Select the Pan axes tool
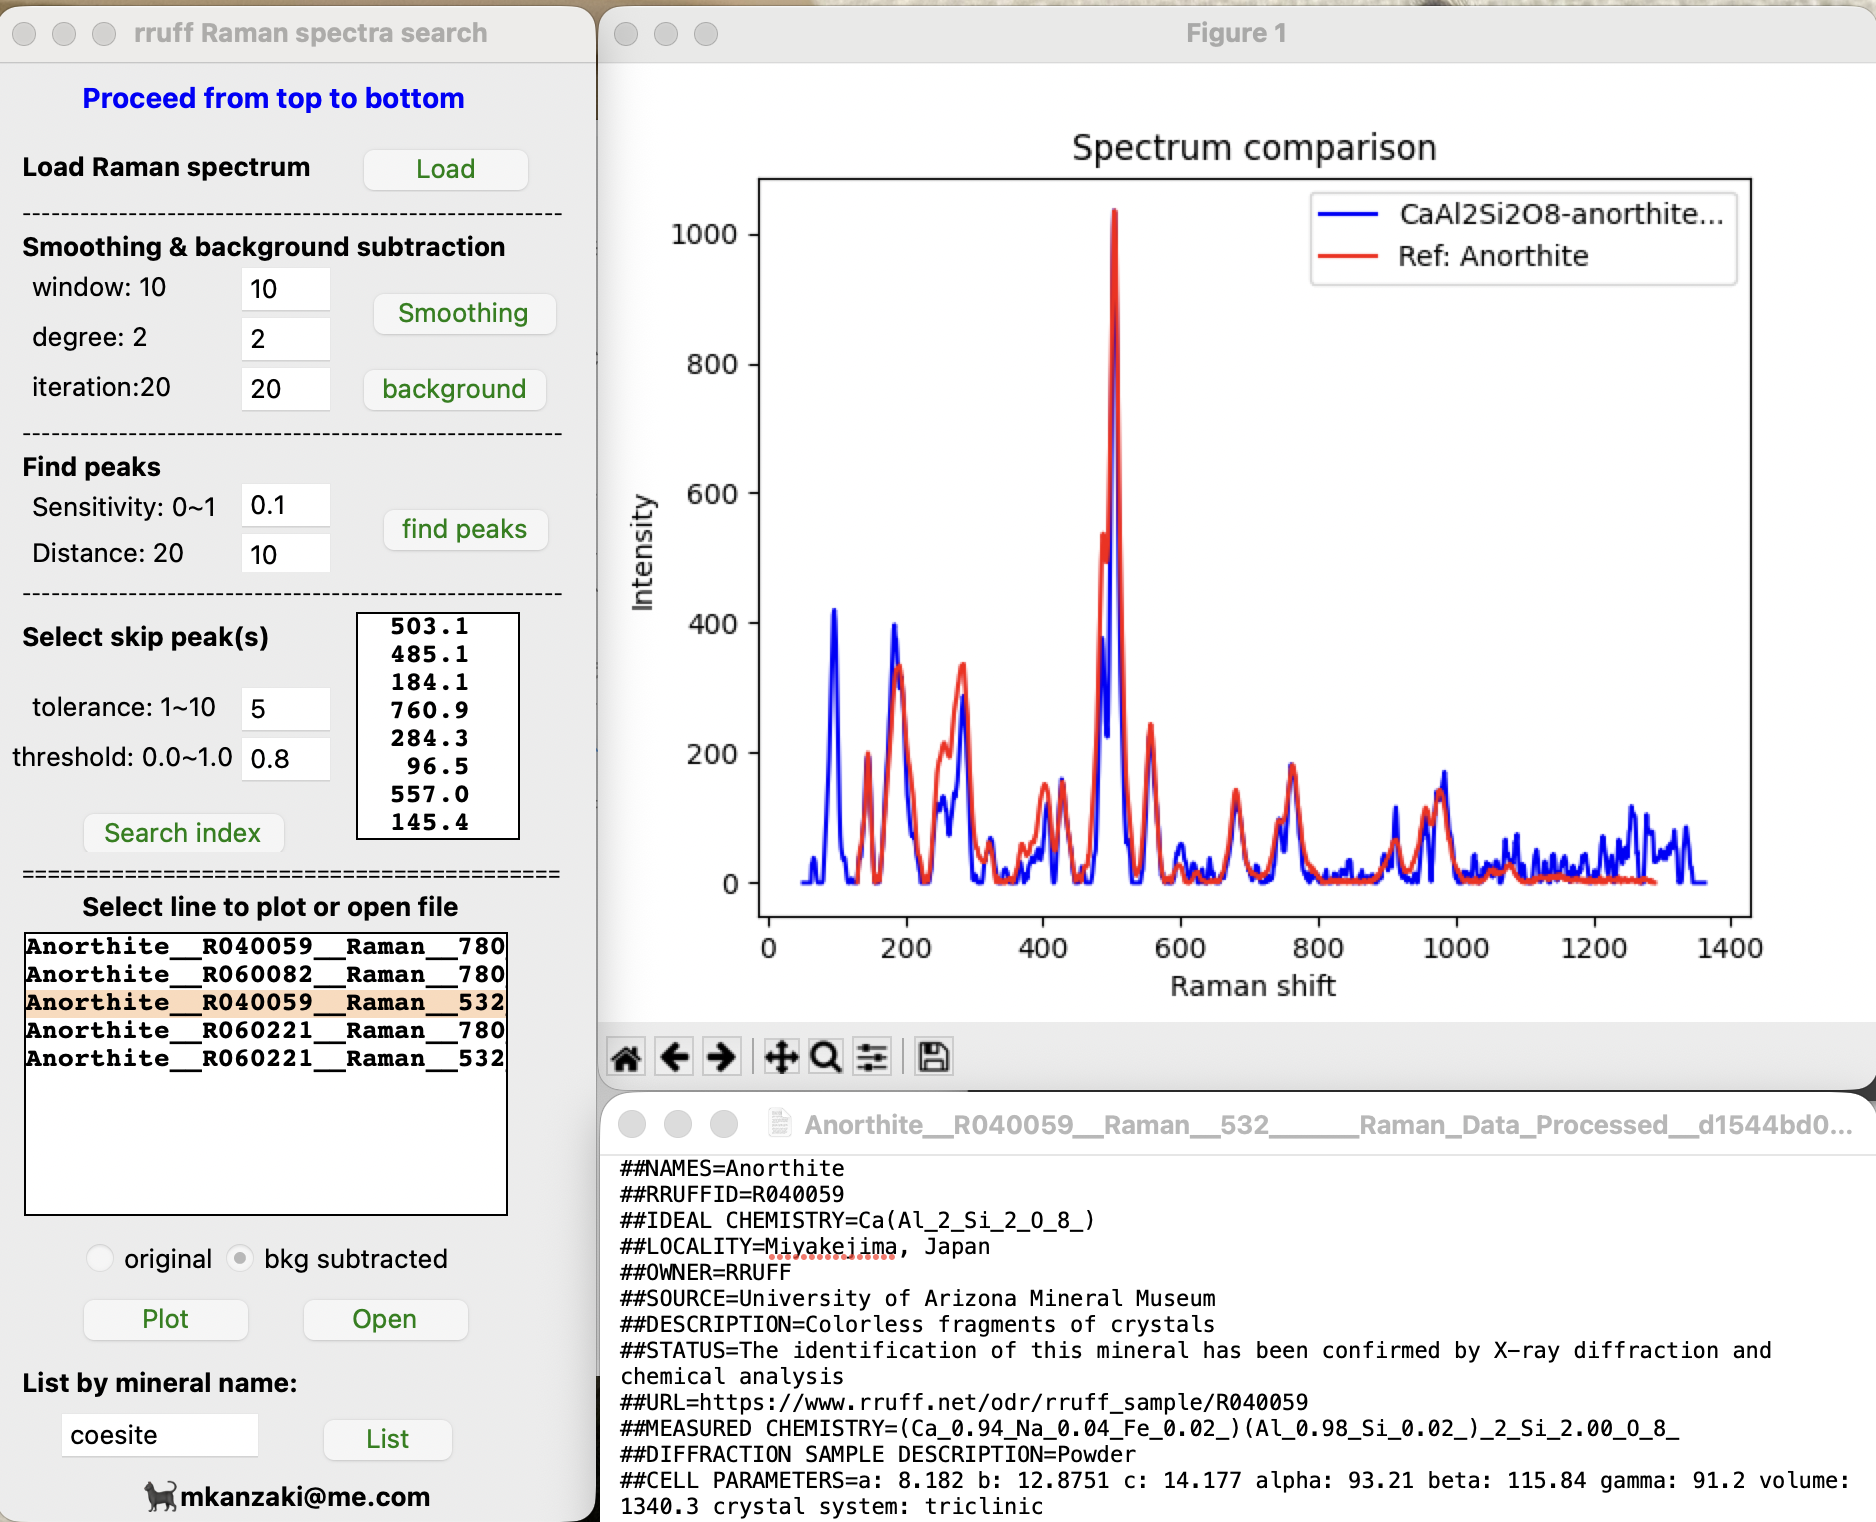This screenshot has width=1876, height=1522. 781,1057
